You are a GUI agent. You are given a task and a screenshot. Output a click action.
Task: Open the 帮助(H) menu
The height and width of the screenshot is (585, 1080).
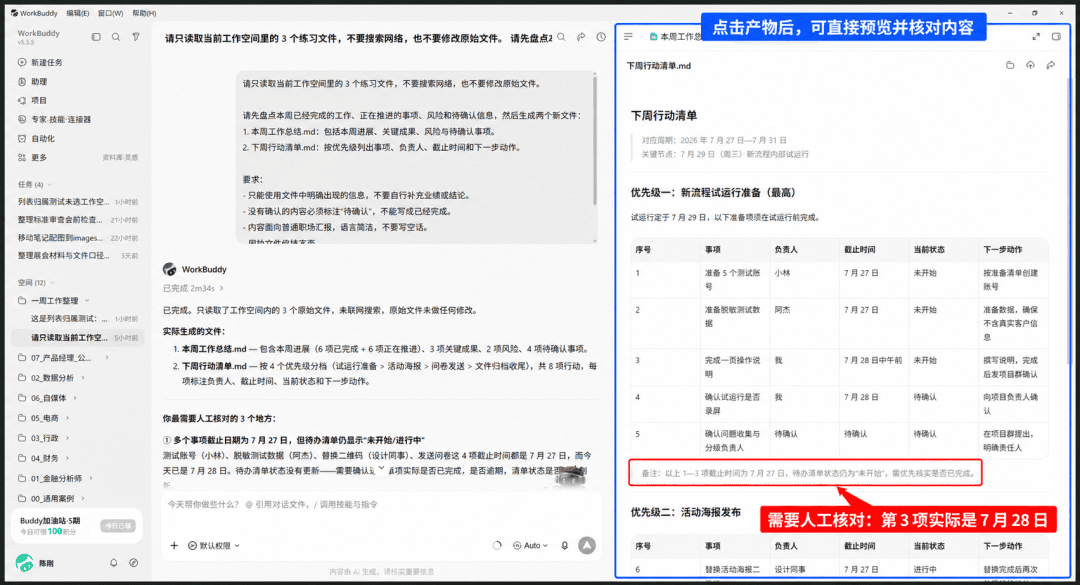pos(144,13)
